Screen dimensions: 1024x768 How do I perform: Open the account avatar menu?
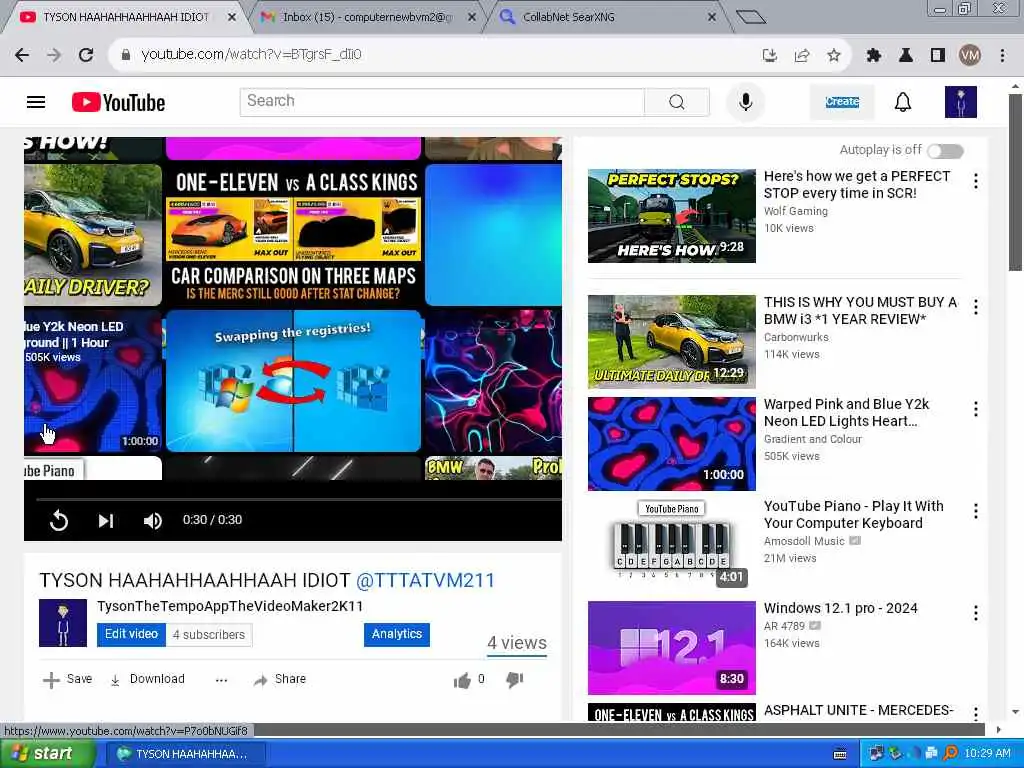pos(961,102)
